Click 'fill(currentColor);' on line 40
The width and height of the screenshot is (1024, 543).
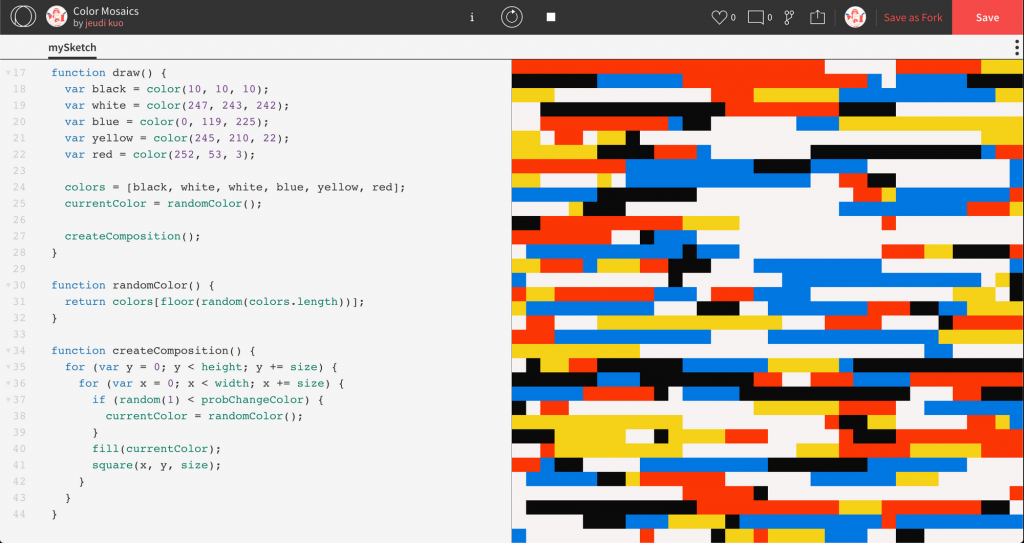point(157,448)
